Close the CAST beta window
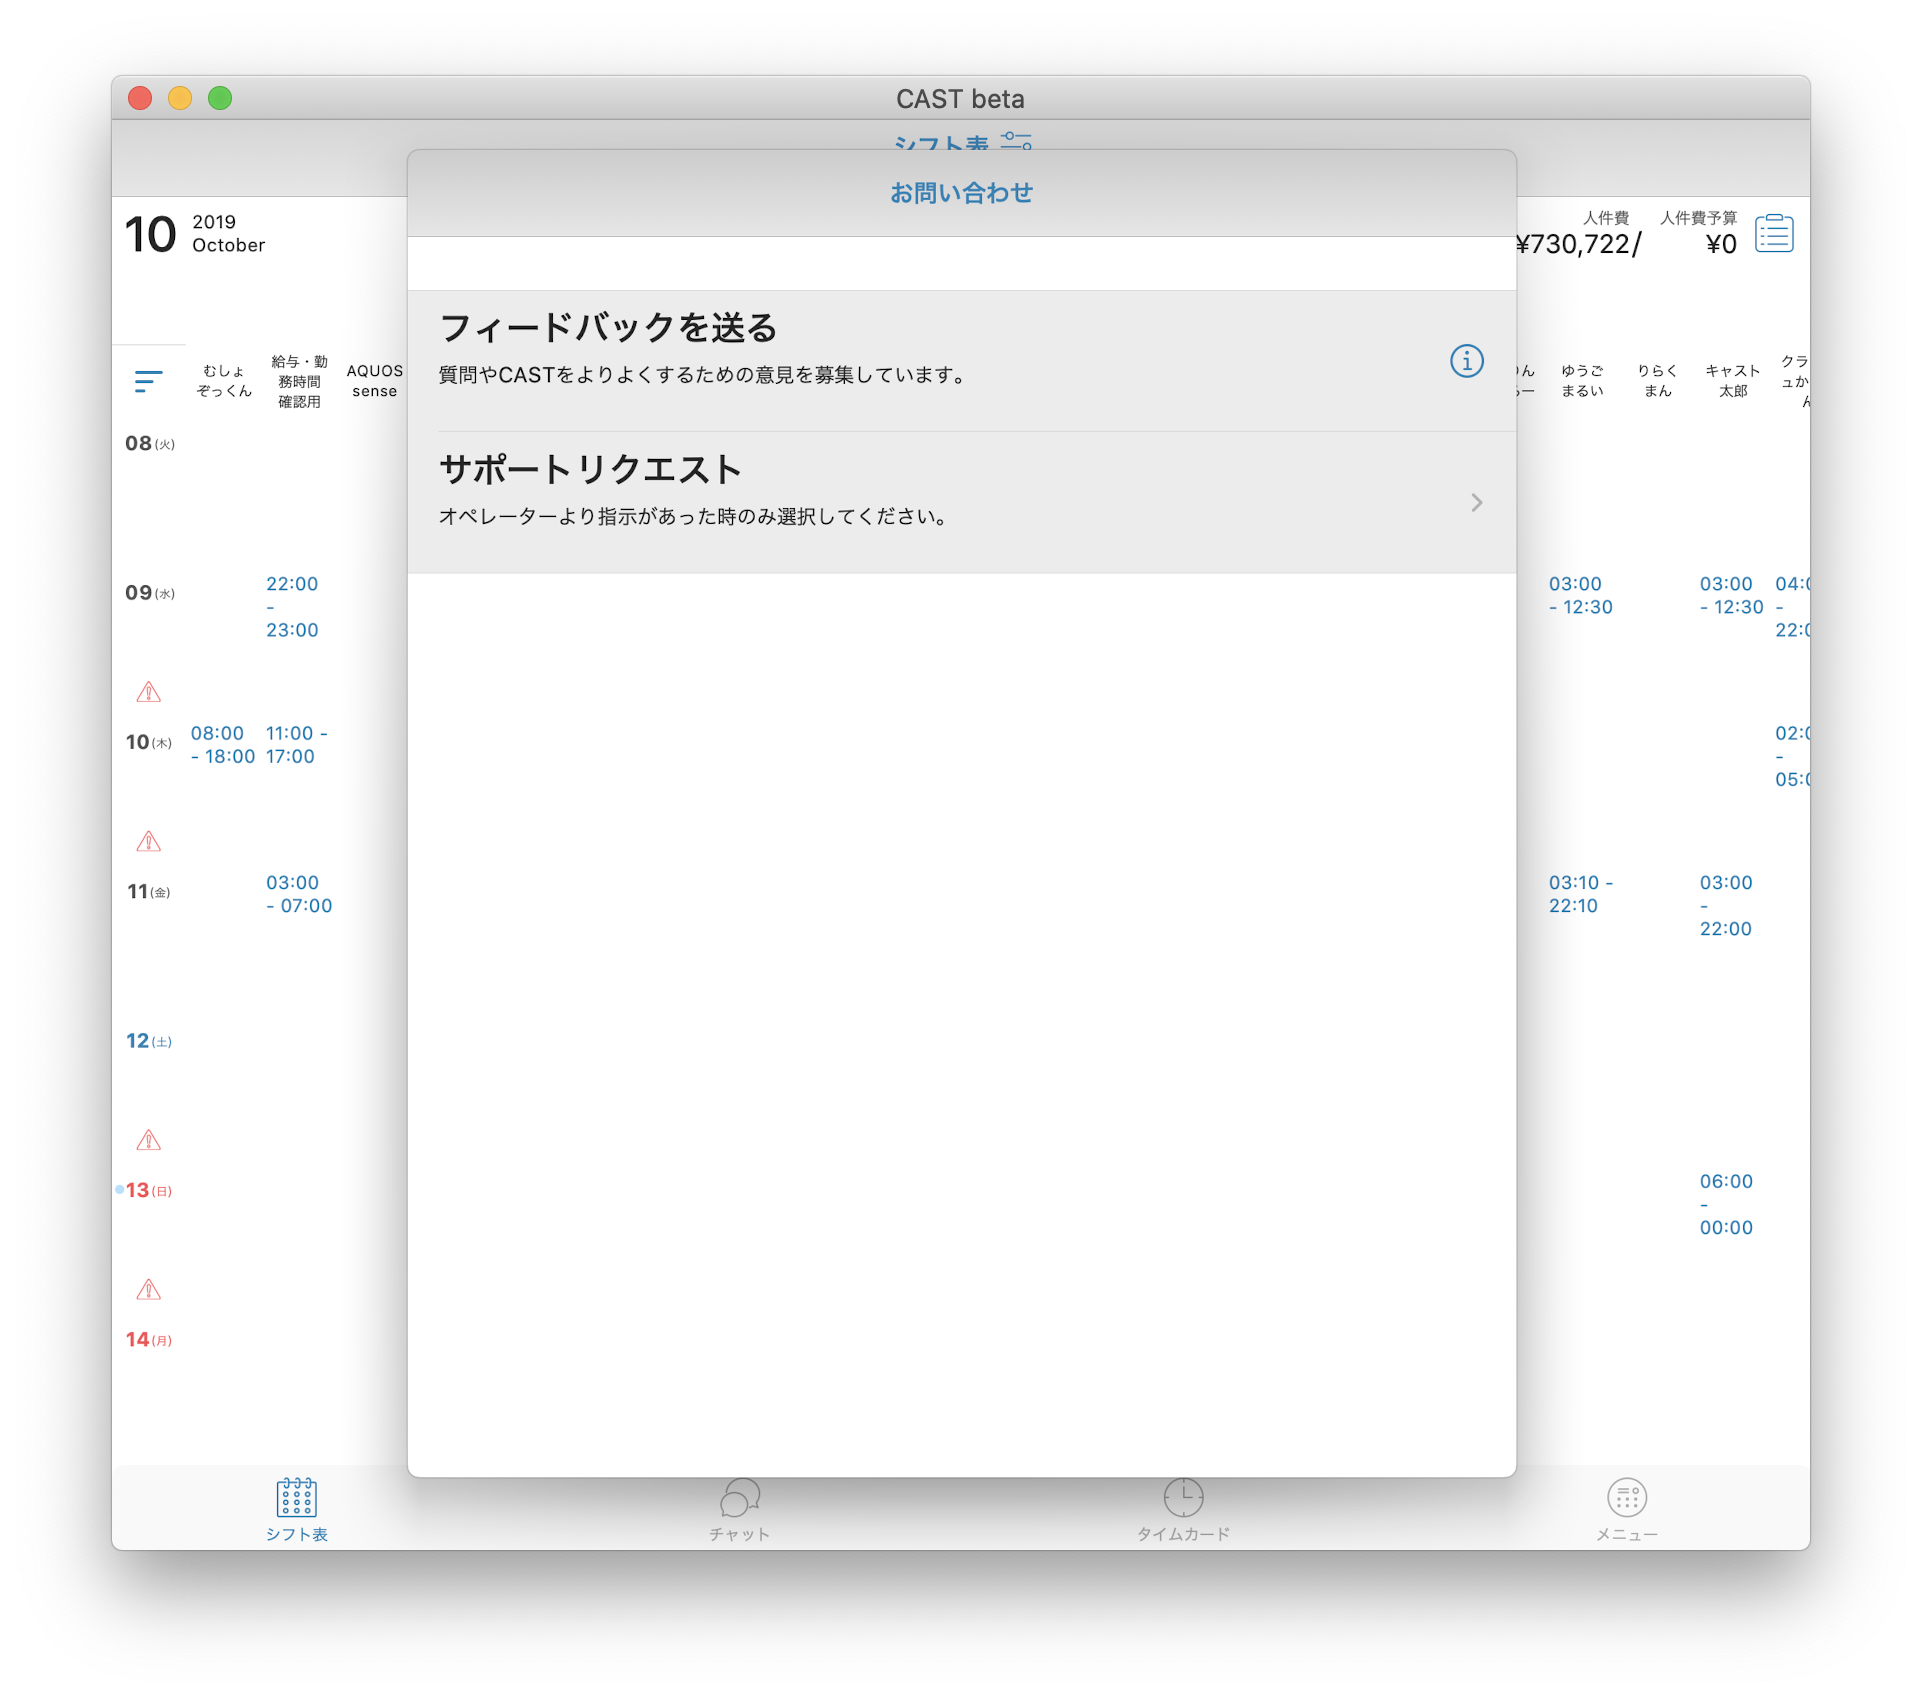Viewport: 1922px width, 1698px height. coord(140,98)
